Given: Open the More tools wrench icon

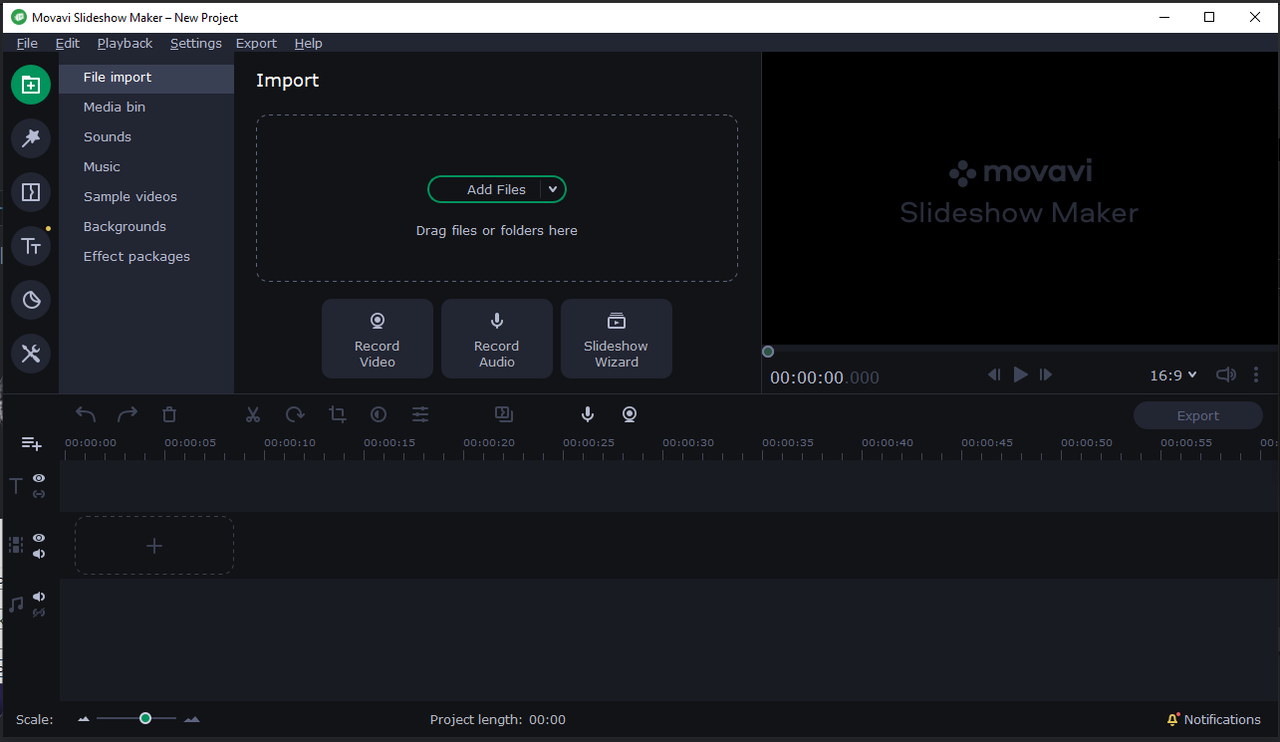Looking at the screenshot, I should tap(31, 353).
